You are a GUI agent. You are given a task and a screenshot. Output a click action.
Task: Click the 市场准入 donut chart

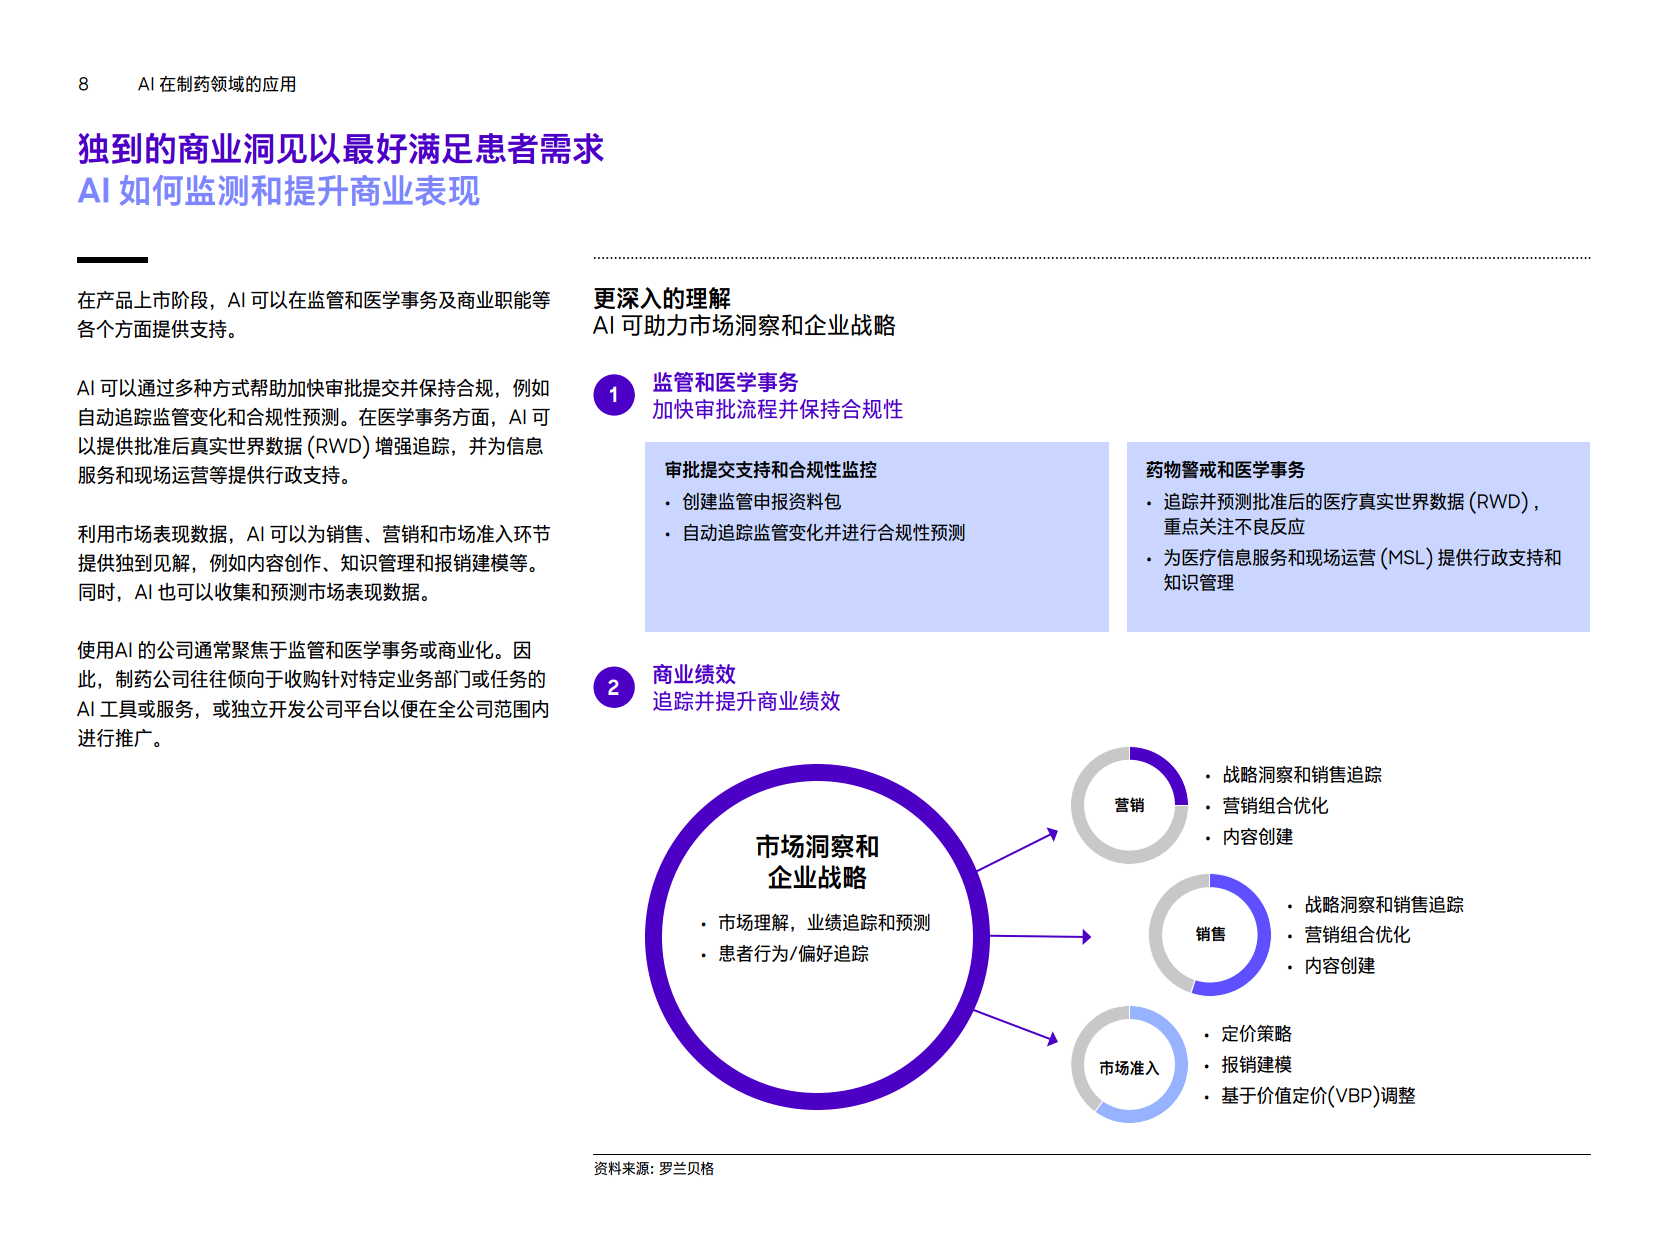pyautogui.click(x=1128, y=1066)
